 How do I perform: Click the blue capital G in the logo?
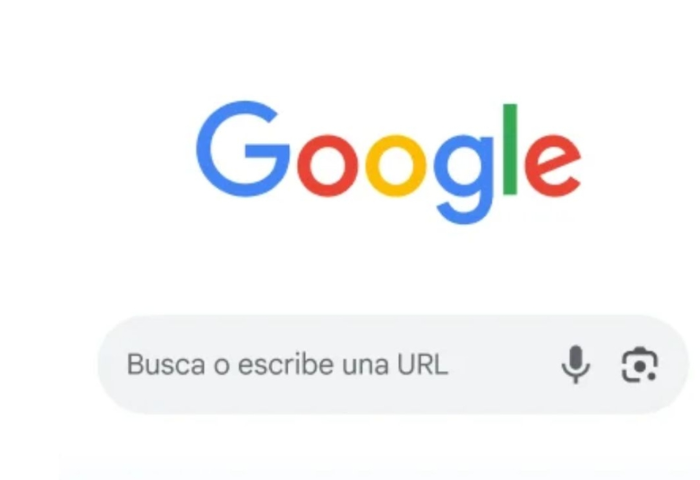(x=243, y=149)
